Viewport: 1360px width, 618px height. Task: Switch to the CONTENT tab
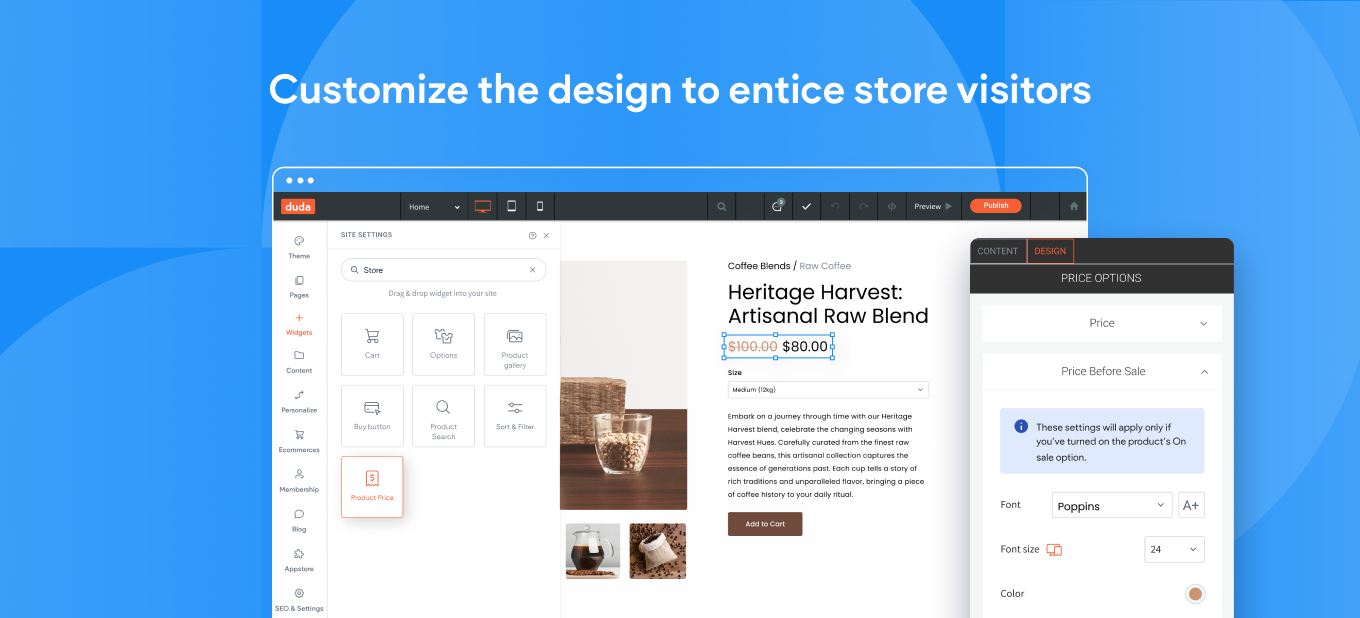(x=998, y=251)
